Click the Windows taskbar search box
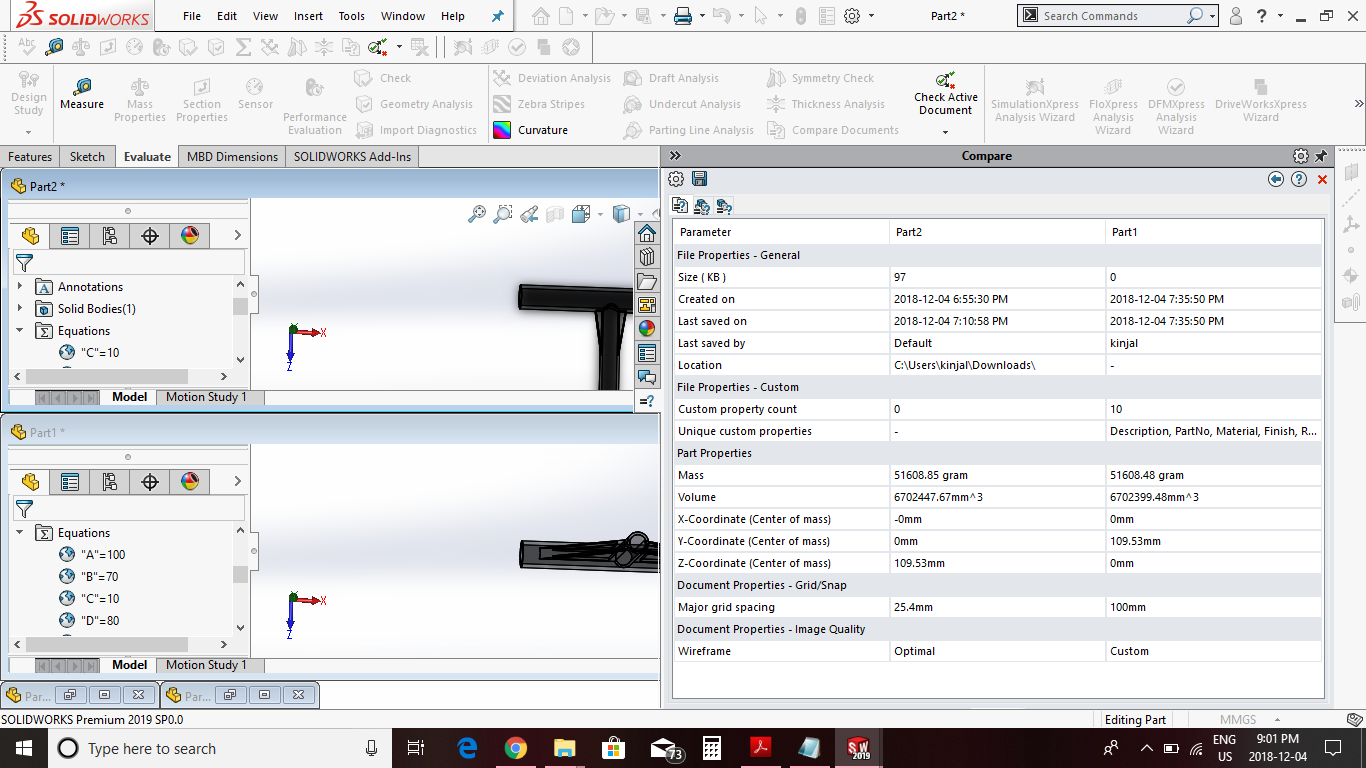1366x768 pixels. point(219,748)
